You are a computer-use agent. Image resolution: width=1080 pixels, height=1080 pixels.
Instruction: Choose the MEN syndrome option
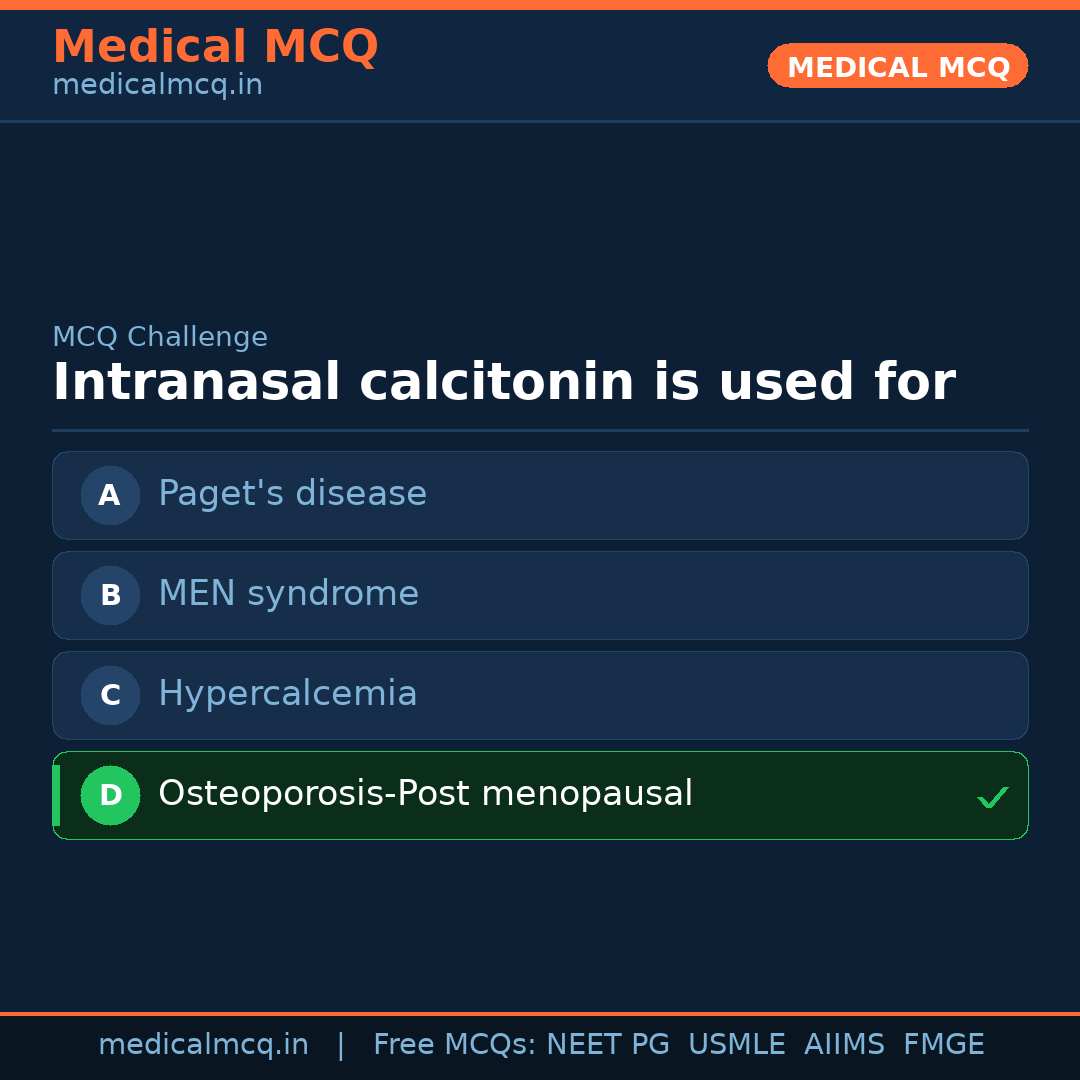point(288,594)
